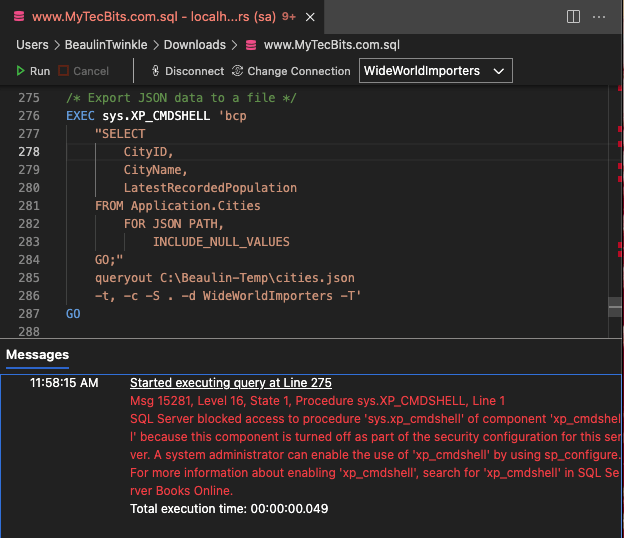Select the www.MyTecBits.com.sql editor tab
This screenshot has height=538, width=624.
pos(150,17)
